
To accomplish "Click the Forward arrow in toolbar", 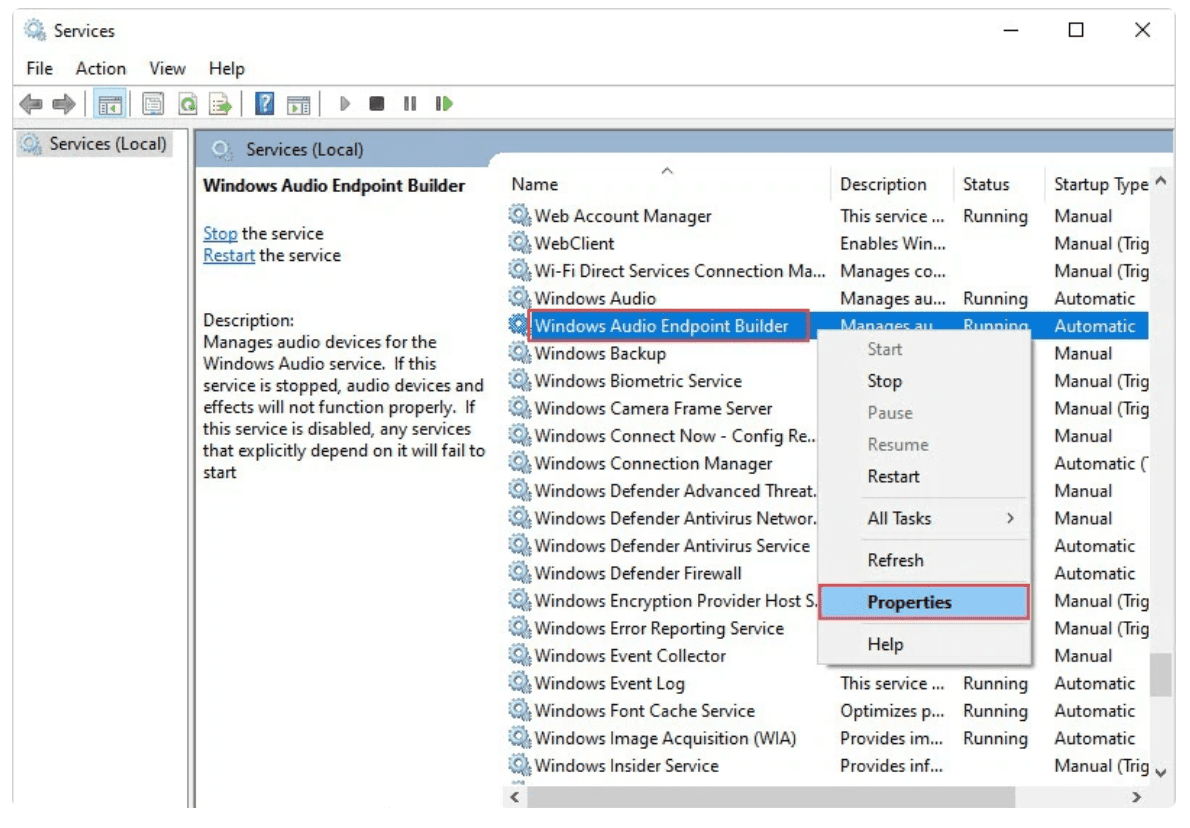I will (63, 103).
